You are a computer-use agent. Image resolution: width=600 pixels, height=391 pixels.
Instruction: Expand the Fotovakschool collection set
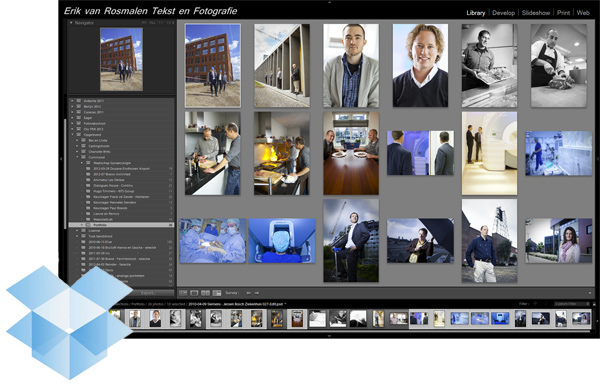[72, 124]
